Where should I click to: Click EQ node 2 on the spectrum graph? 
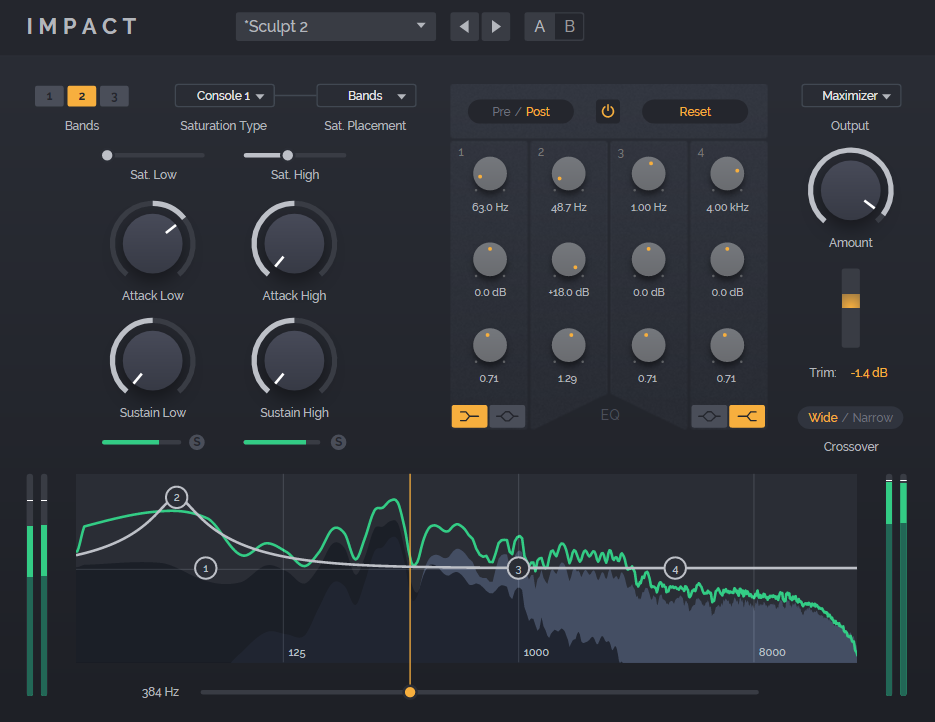click(x=177, y=498)
